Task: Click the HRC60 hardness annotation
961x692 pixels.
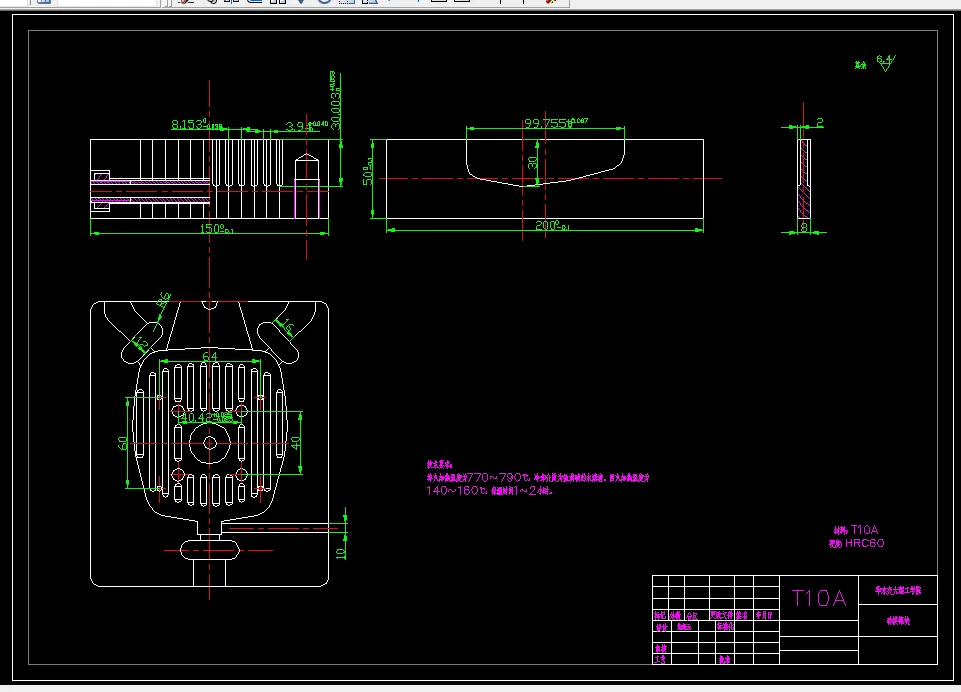Action: (x=856, y=543)
